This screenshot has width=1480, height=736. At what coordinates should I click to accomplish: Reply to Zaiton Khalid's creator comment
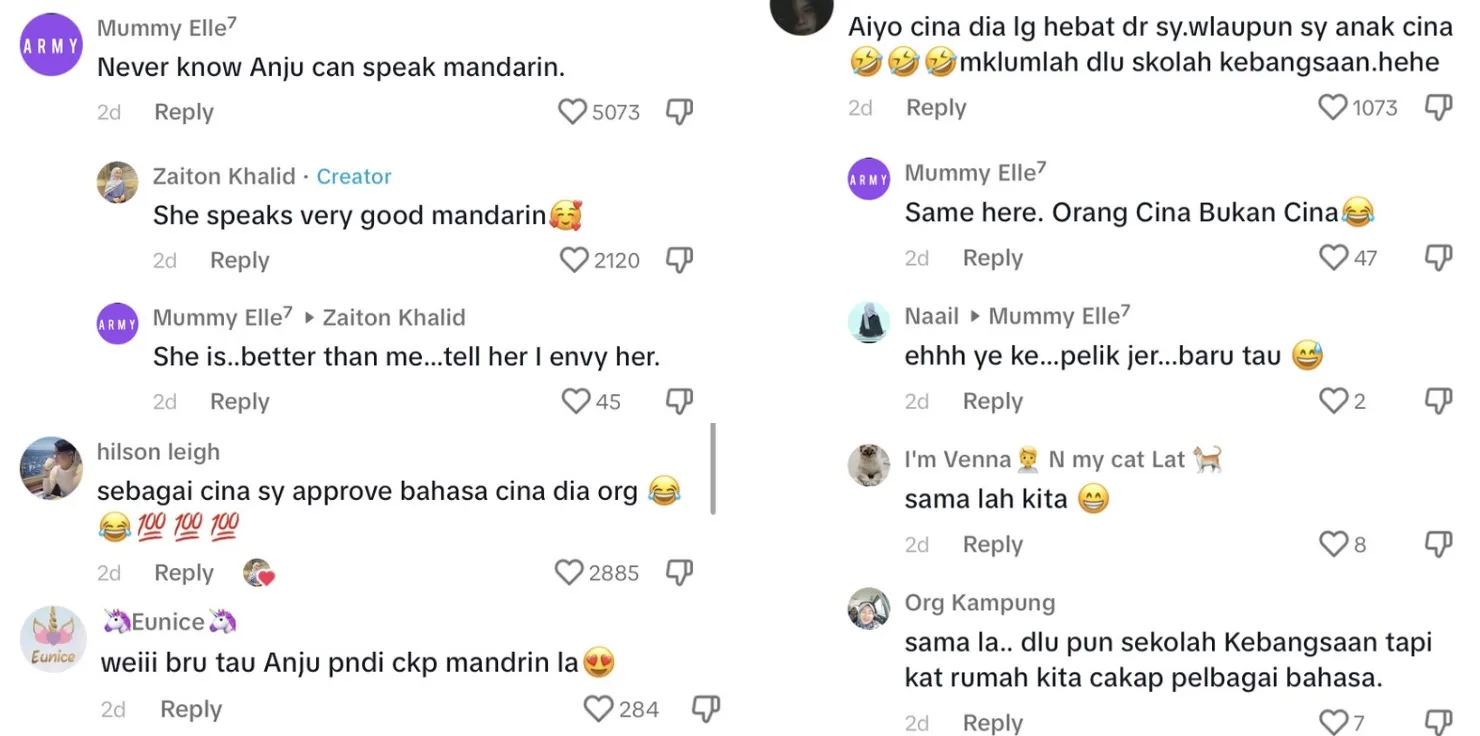(240, 261)
